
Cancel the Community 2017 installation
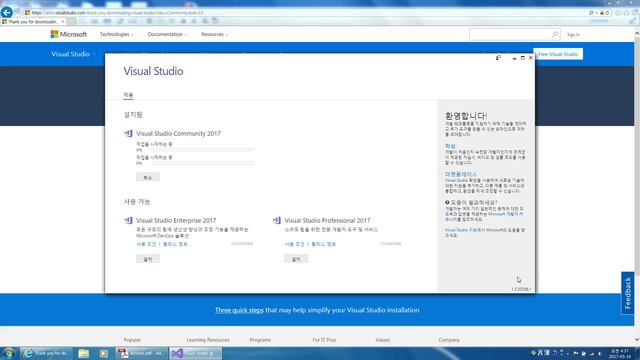pos(148,177)
